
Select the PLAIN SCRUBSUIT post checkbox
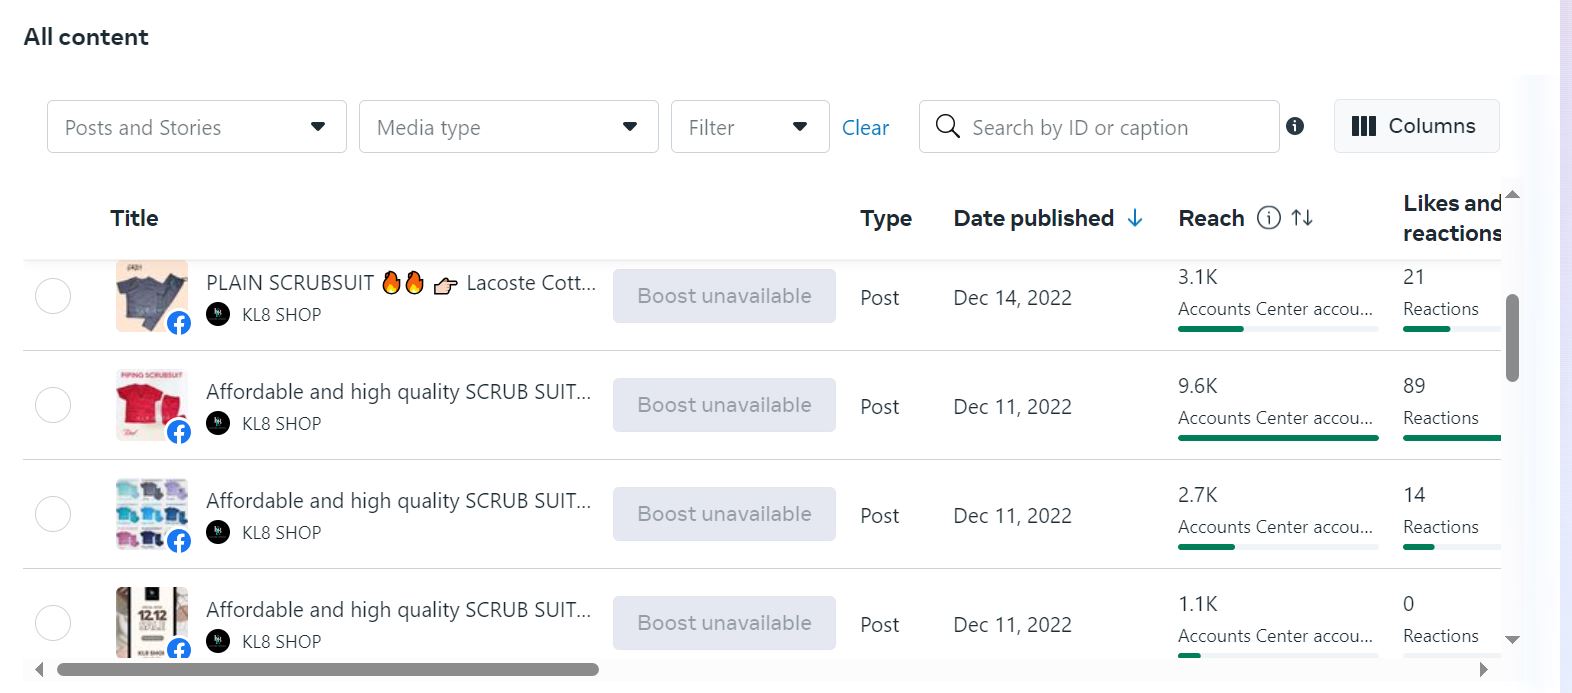pyautogui.click(x=53, y=296)
